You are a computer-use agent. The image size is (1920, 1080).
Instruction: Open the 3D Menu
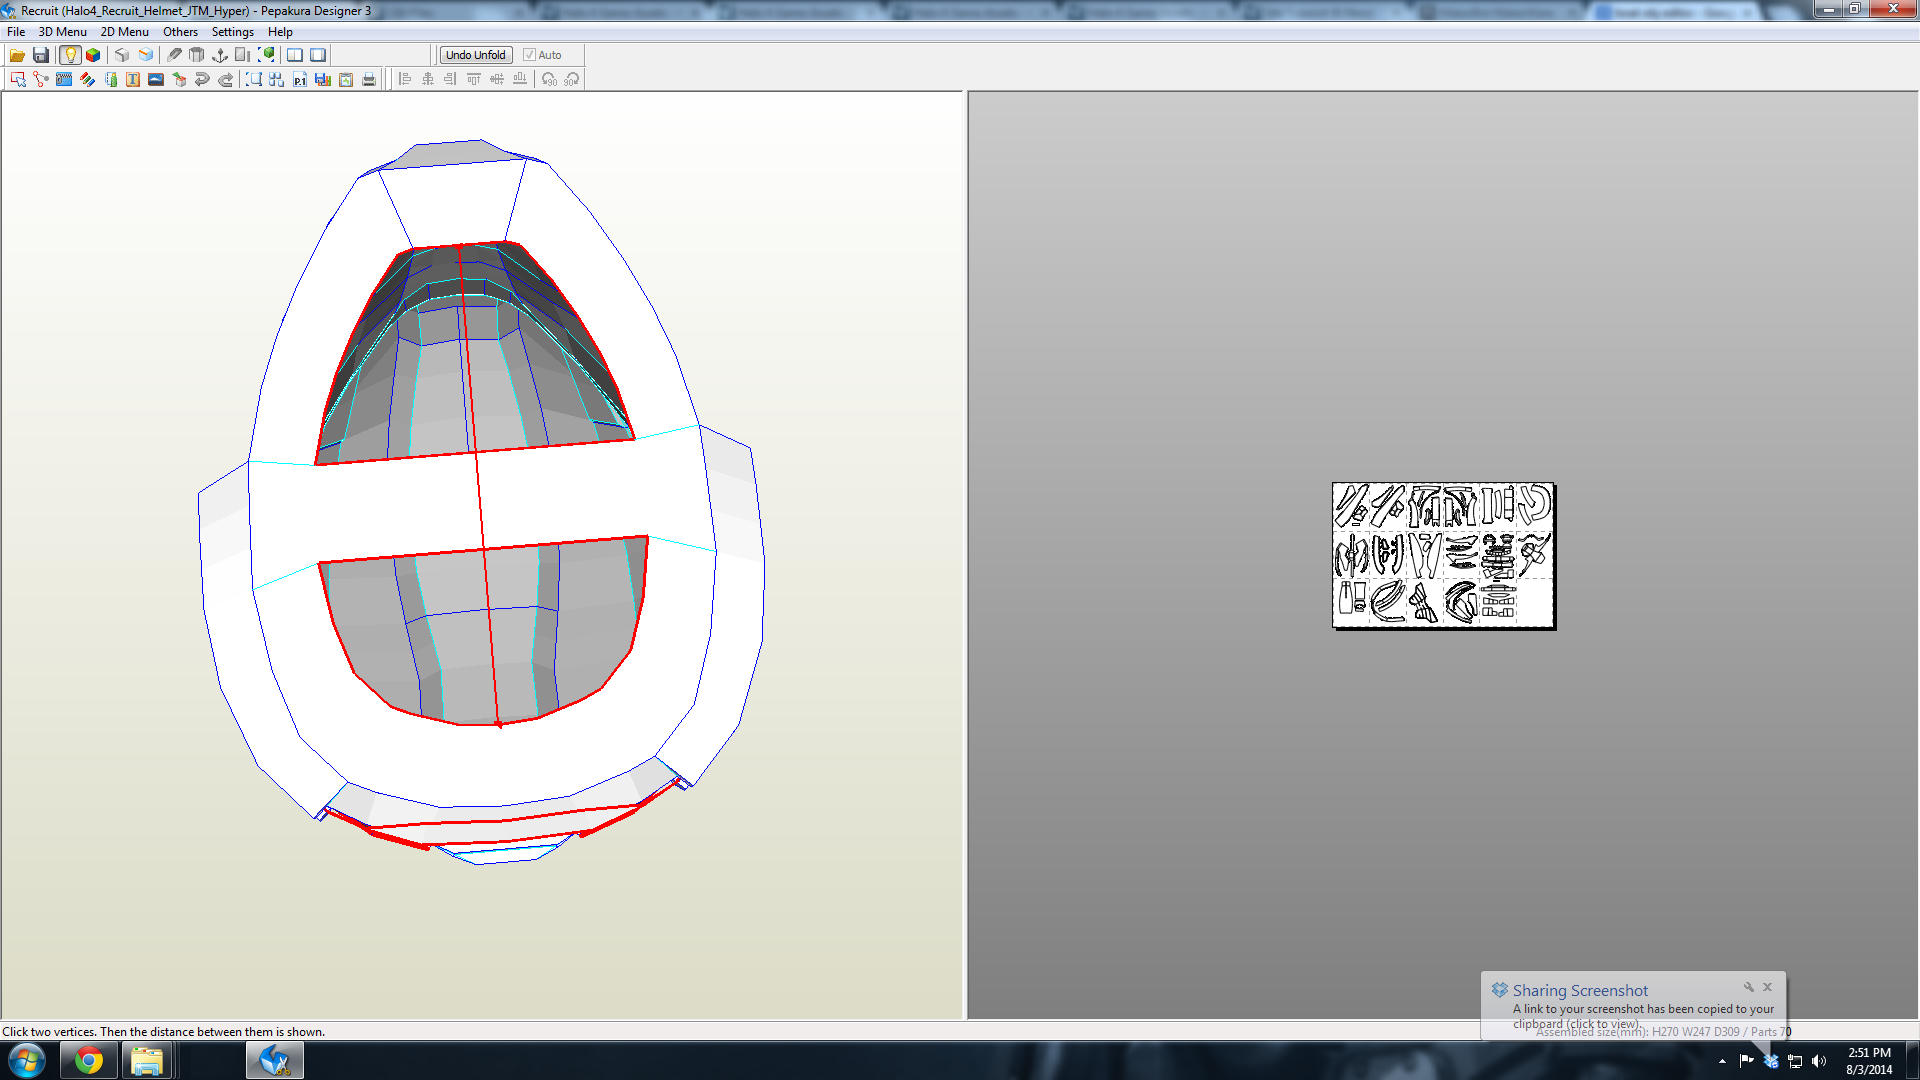(62, 32)
